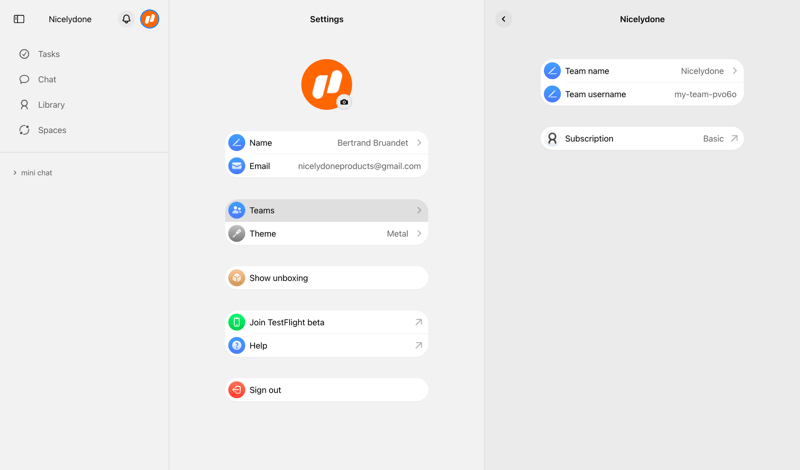Open the Help link
The height and width of the screenshot is (470, 800).
coord(327,345)
